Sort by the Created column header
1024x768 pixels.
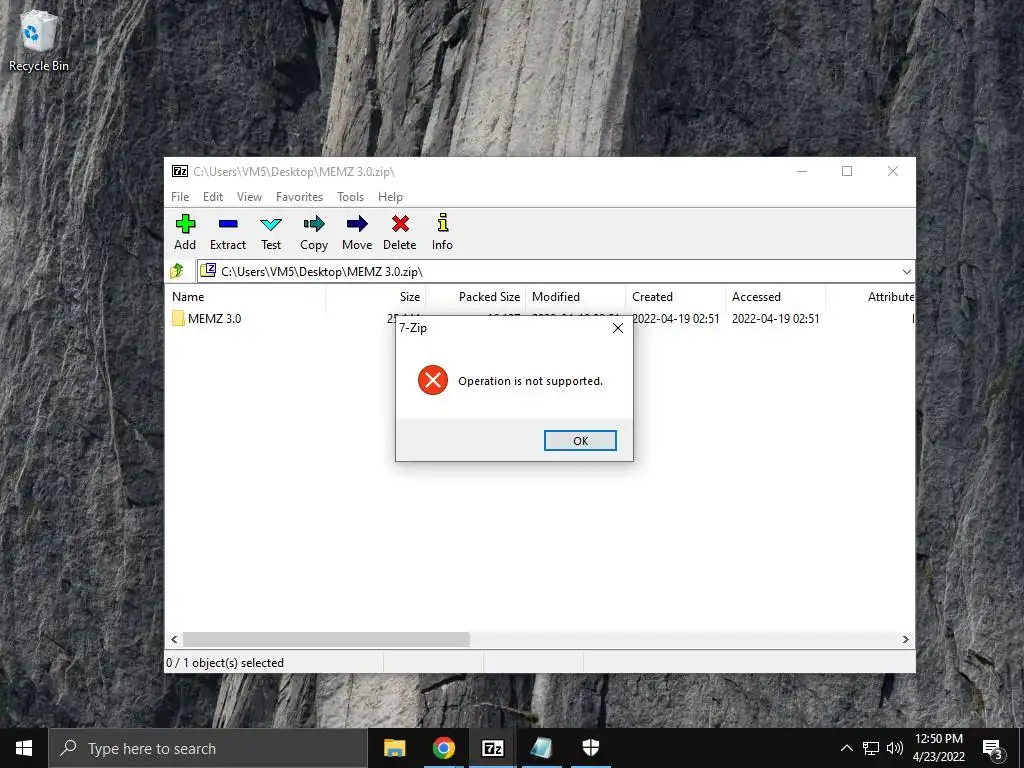click(675, 296)
